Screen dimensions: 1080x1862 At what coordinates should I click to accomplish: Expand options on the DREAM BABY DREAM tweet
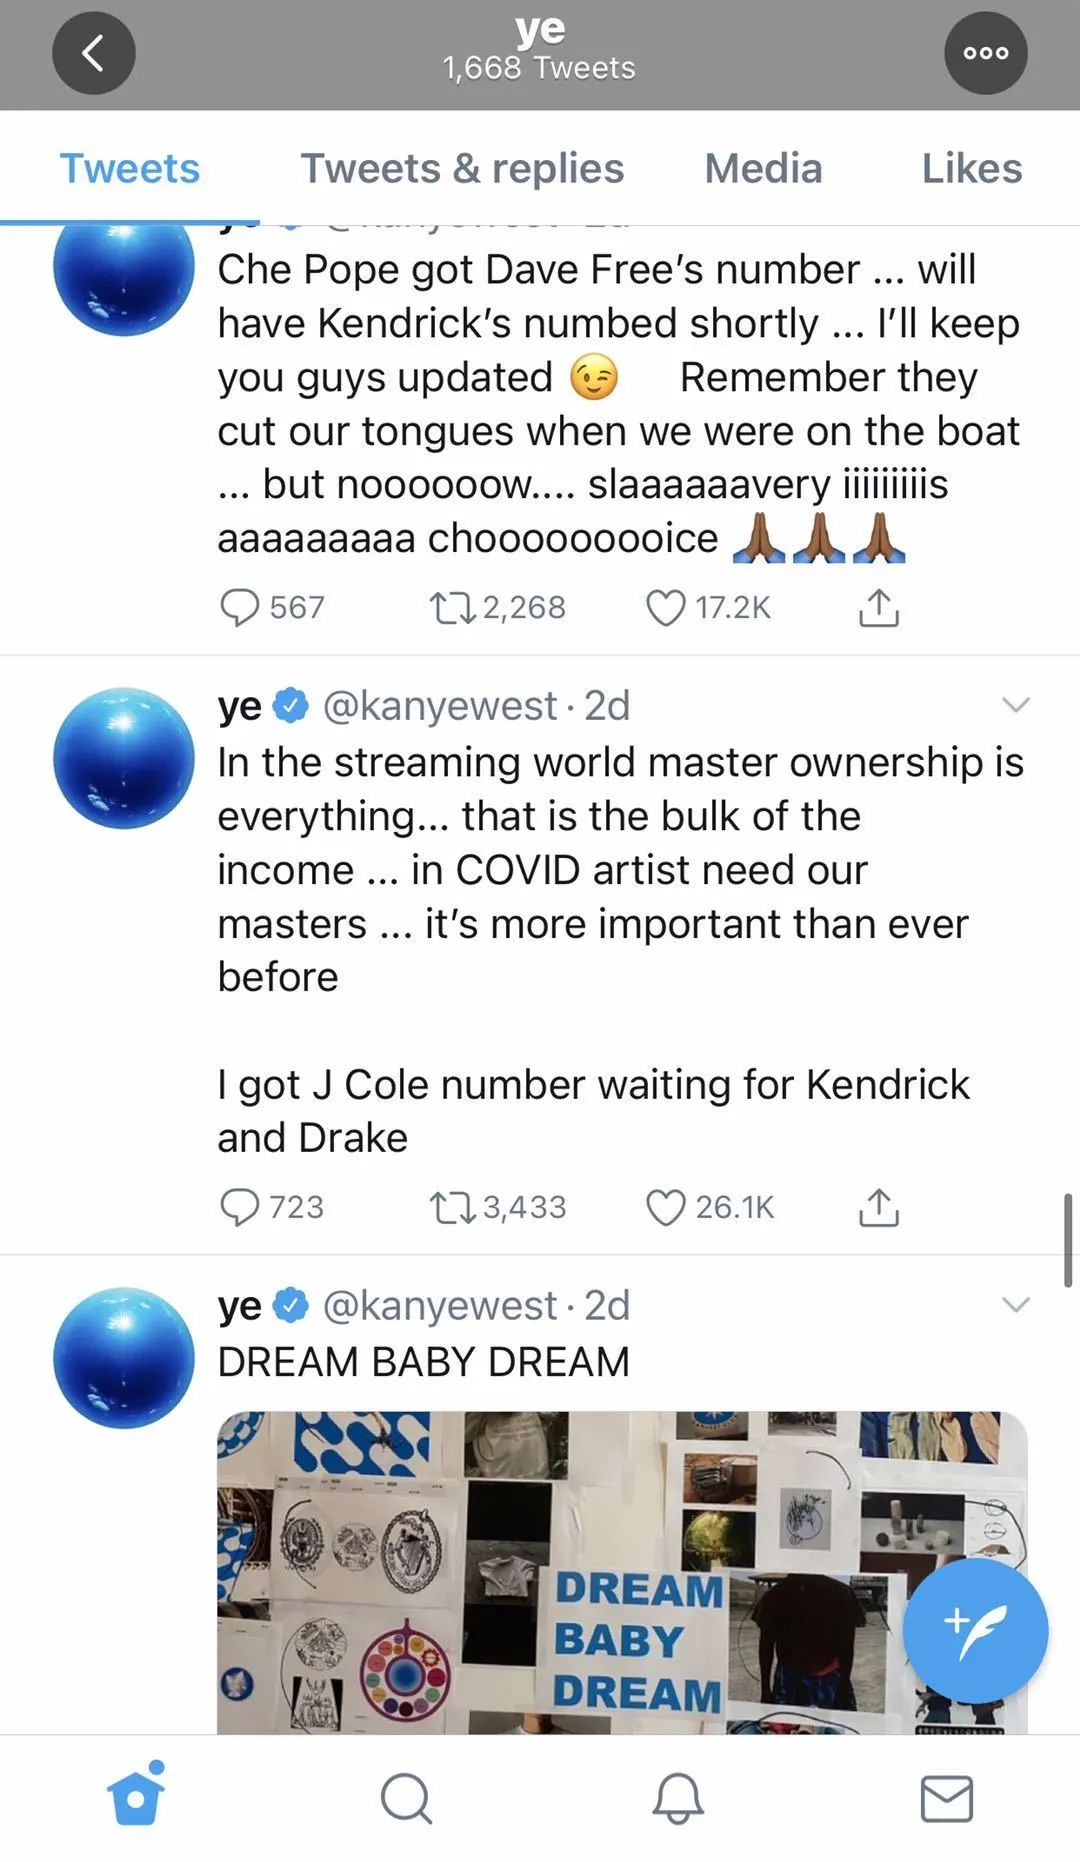[x=1017, y=1303]
